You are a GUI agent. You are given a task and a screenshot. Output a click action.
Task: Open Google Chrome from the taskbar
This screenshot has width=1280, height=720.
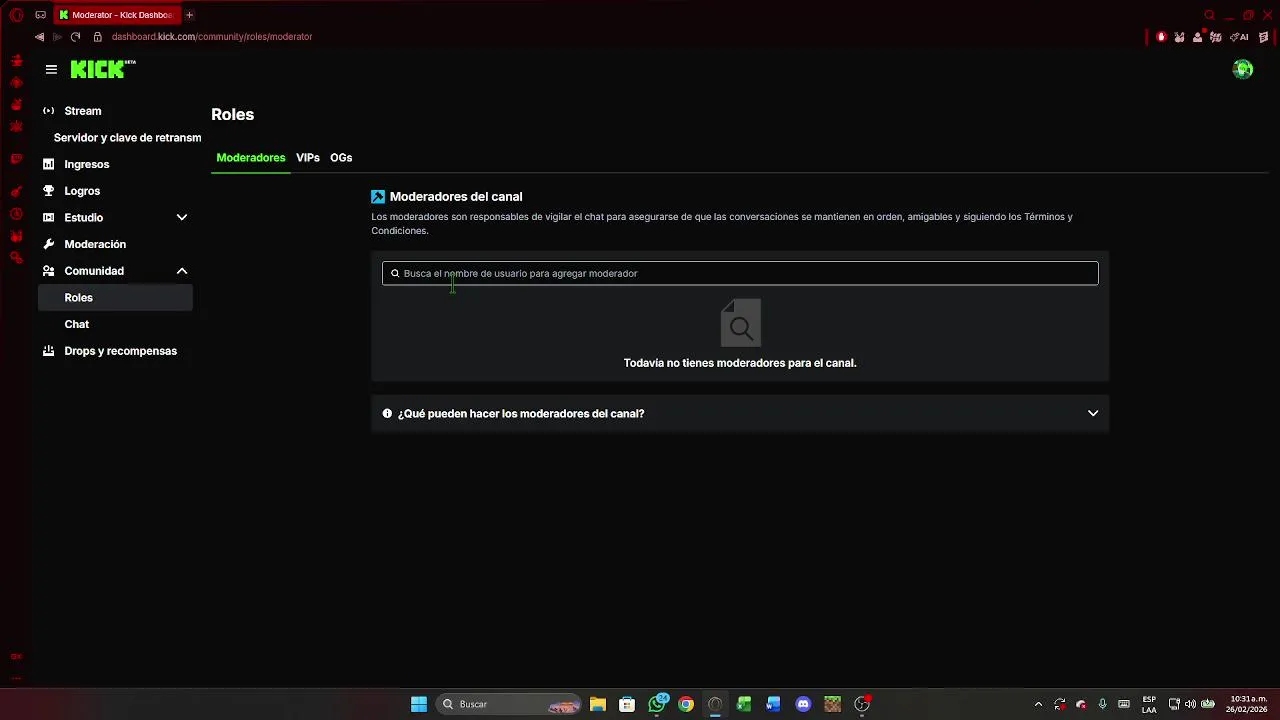click(686, 704)
